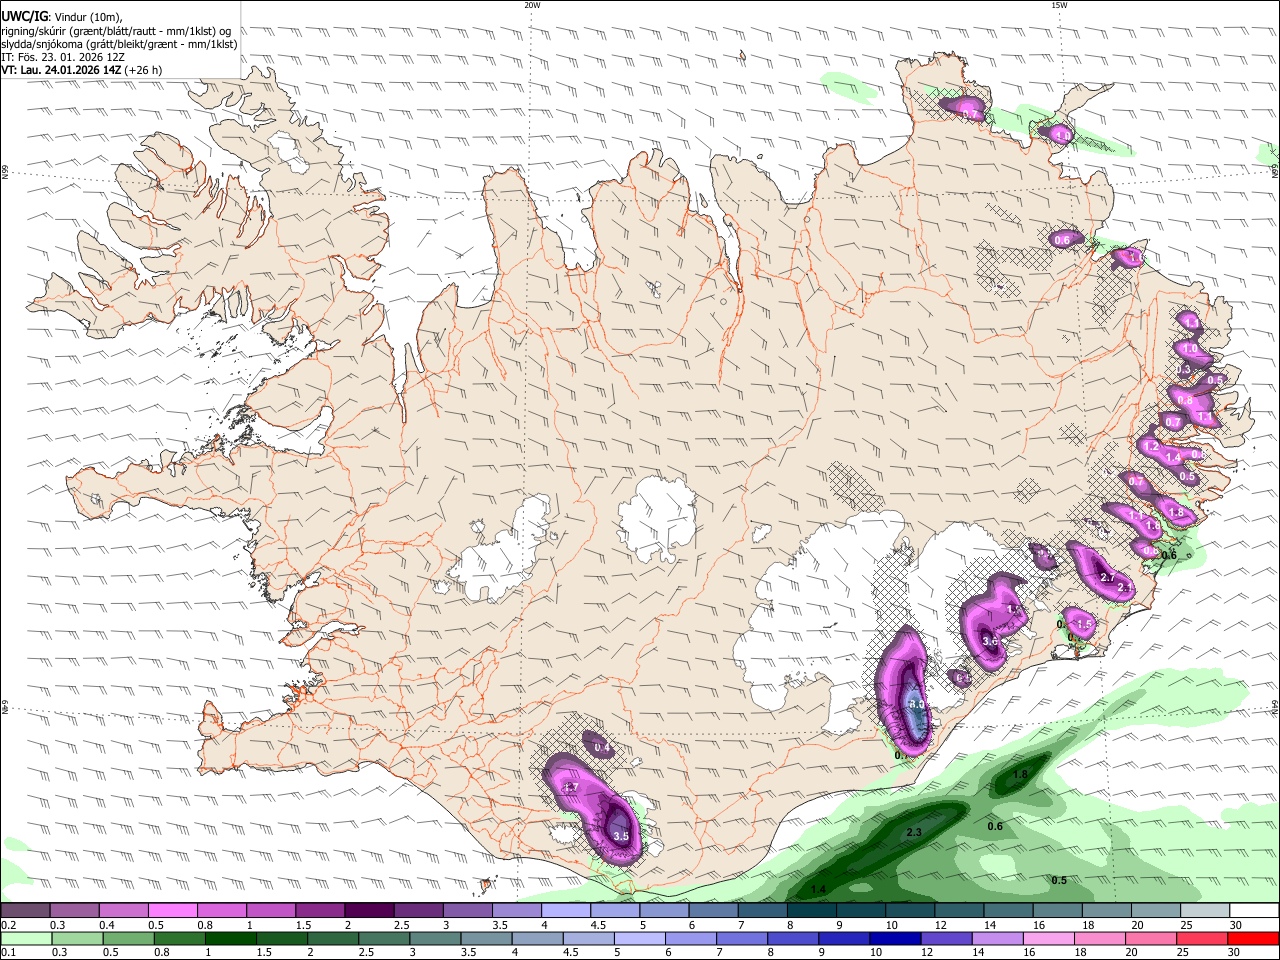Click the 15W longitude label

click(1059, 5)
